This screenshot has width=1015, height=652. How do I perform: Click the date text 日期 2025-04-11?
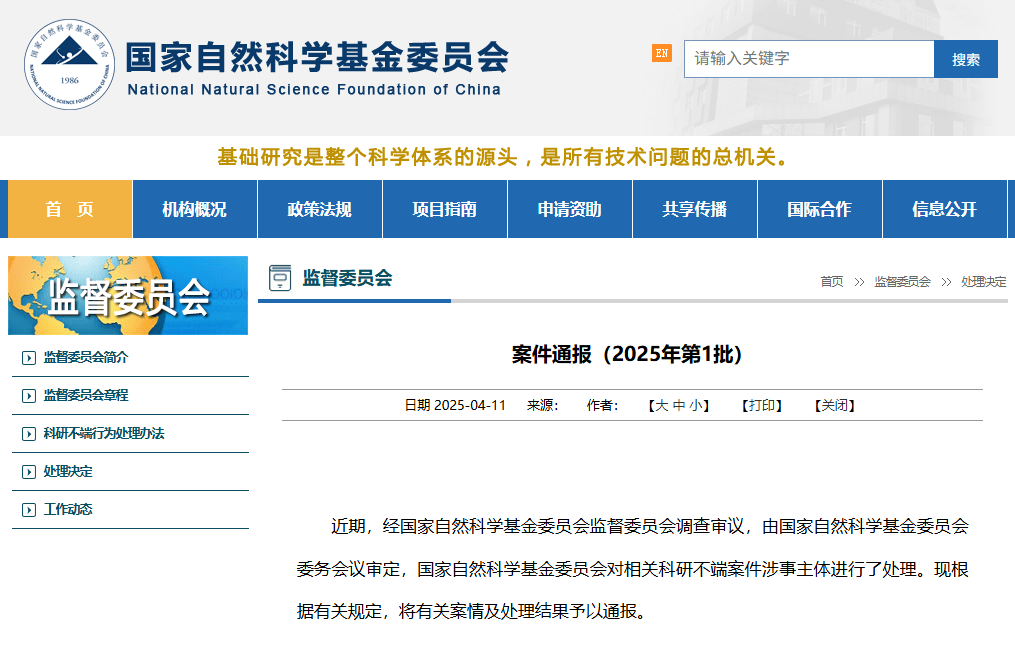pyautogui.click(x=455, y=405)
